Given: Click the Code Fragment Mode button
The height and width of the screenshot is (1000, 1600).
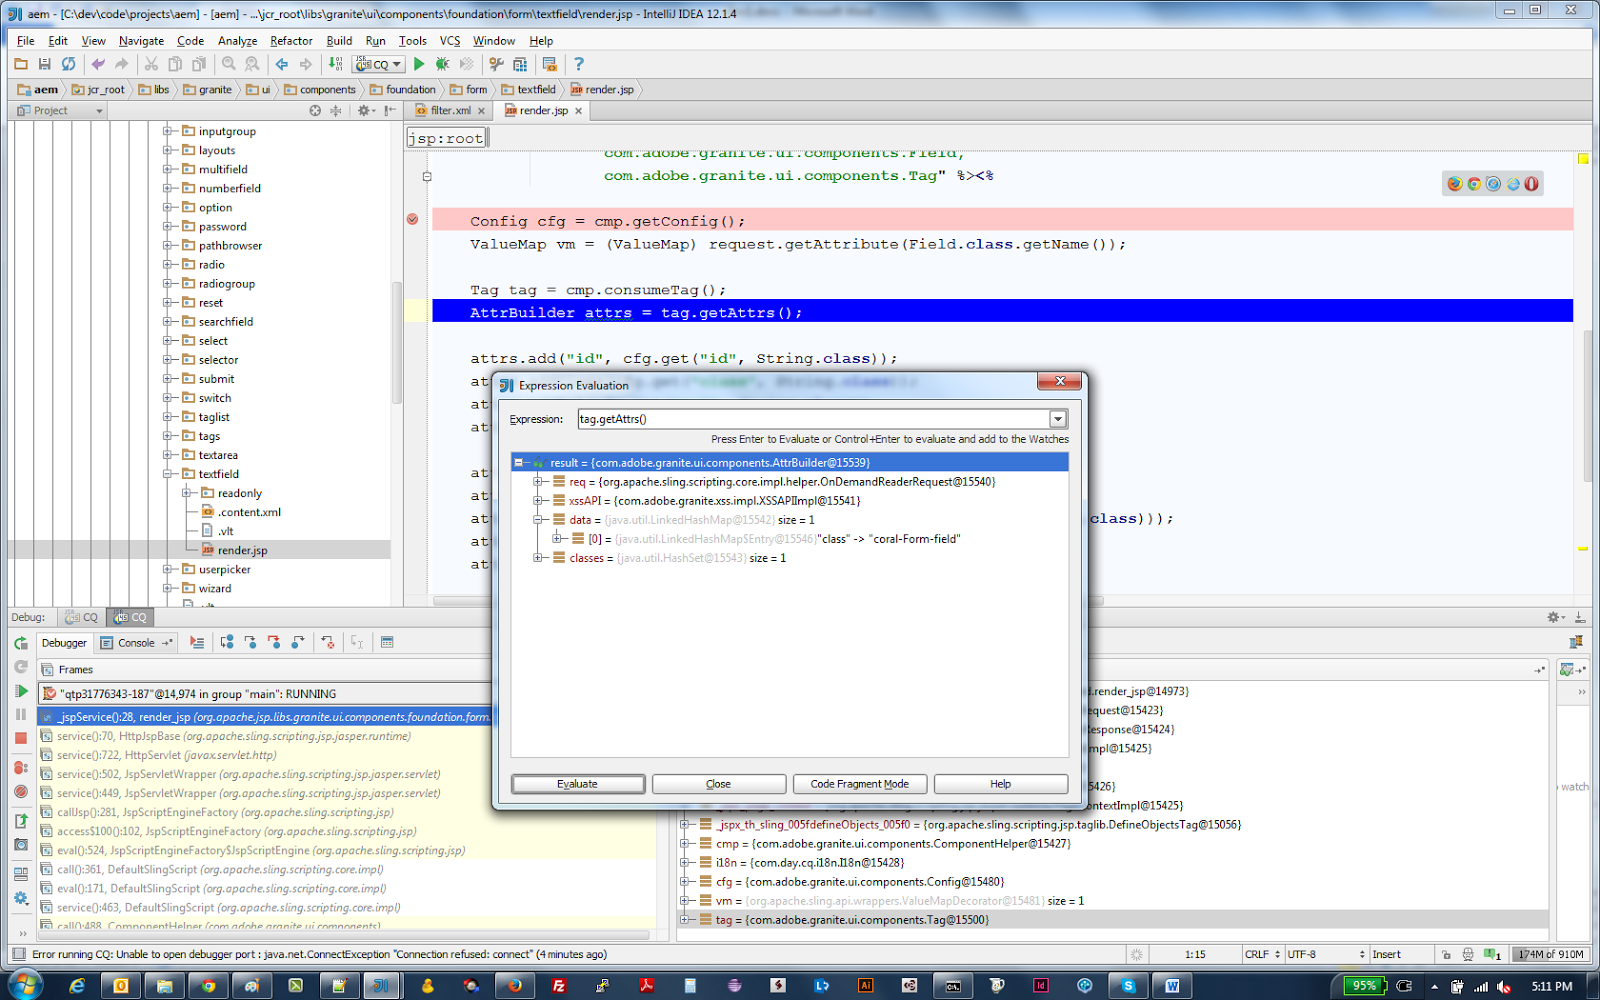Looking at the screenshot, I should 860,784.
